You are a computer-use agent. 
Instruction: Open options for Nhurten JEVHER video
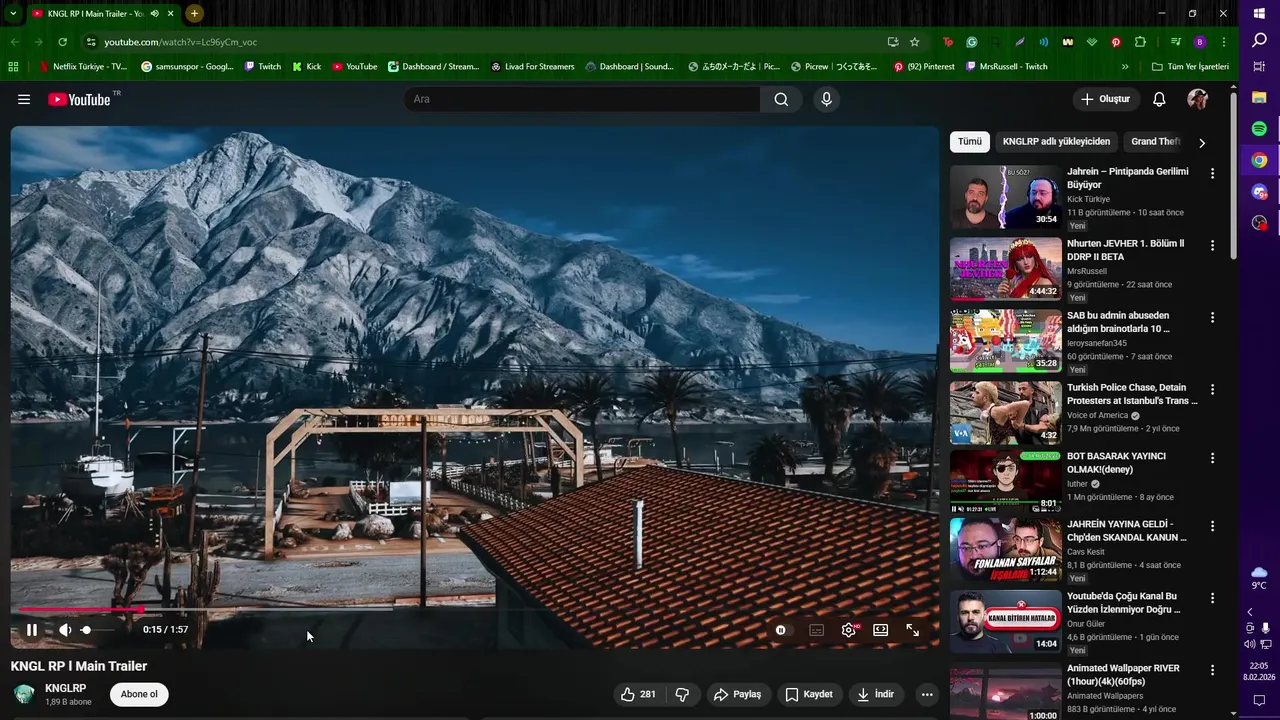tap(1212, 245)
